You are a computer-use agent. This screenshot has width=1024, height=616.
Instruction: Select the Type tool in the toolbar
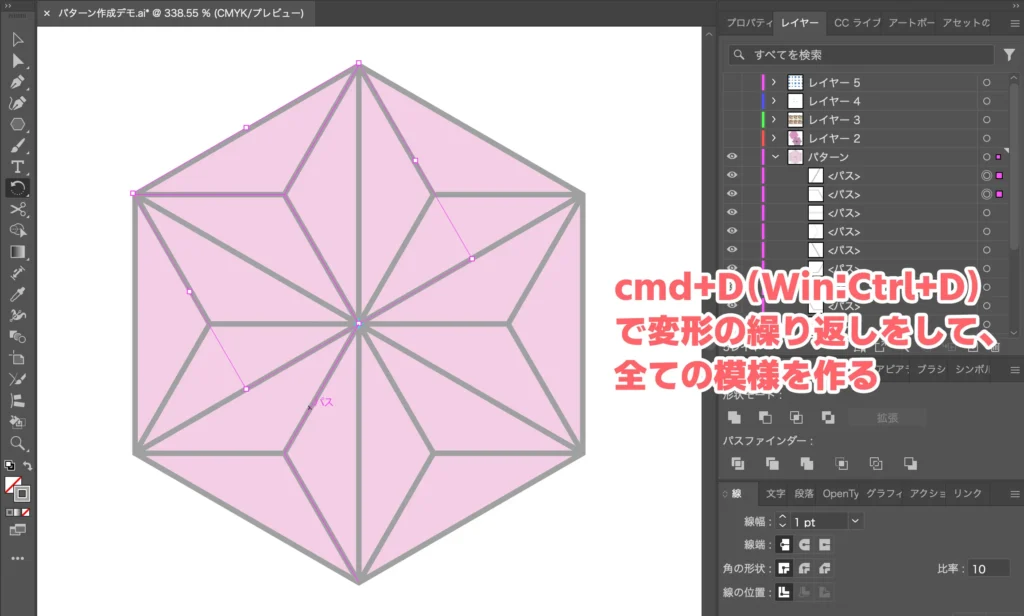pos(17,166)
